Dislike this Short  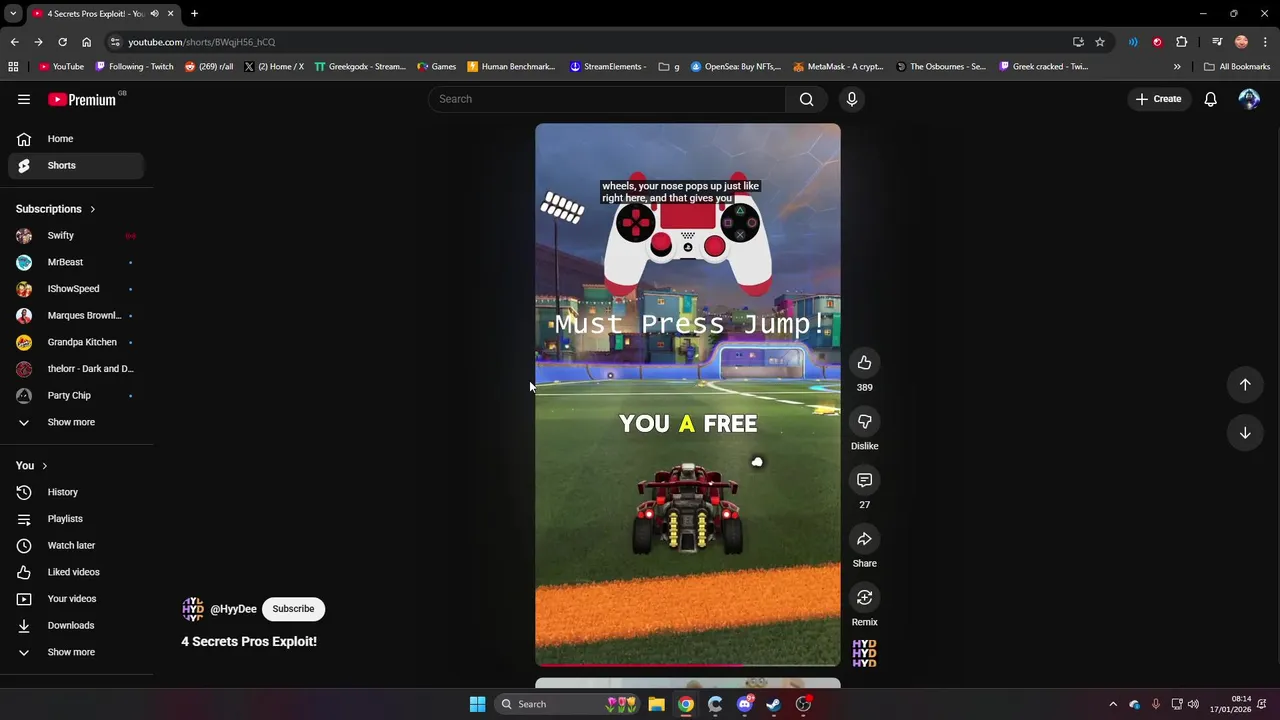tap(864, 421)
